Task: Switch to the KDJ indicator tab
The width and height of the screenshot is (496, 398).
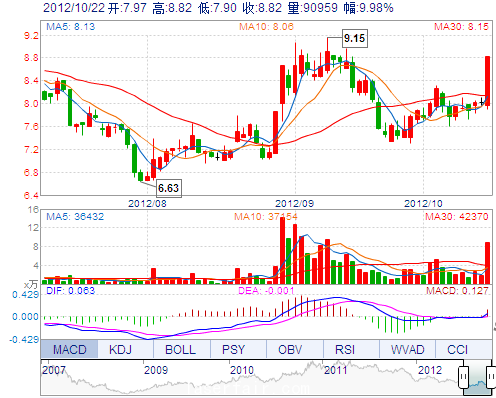Action: point(126,349)
